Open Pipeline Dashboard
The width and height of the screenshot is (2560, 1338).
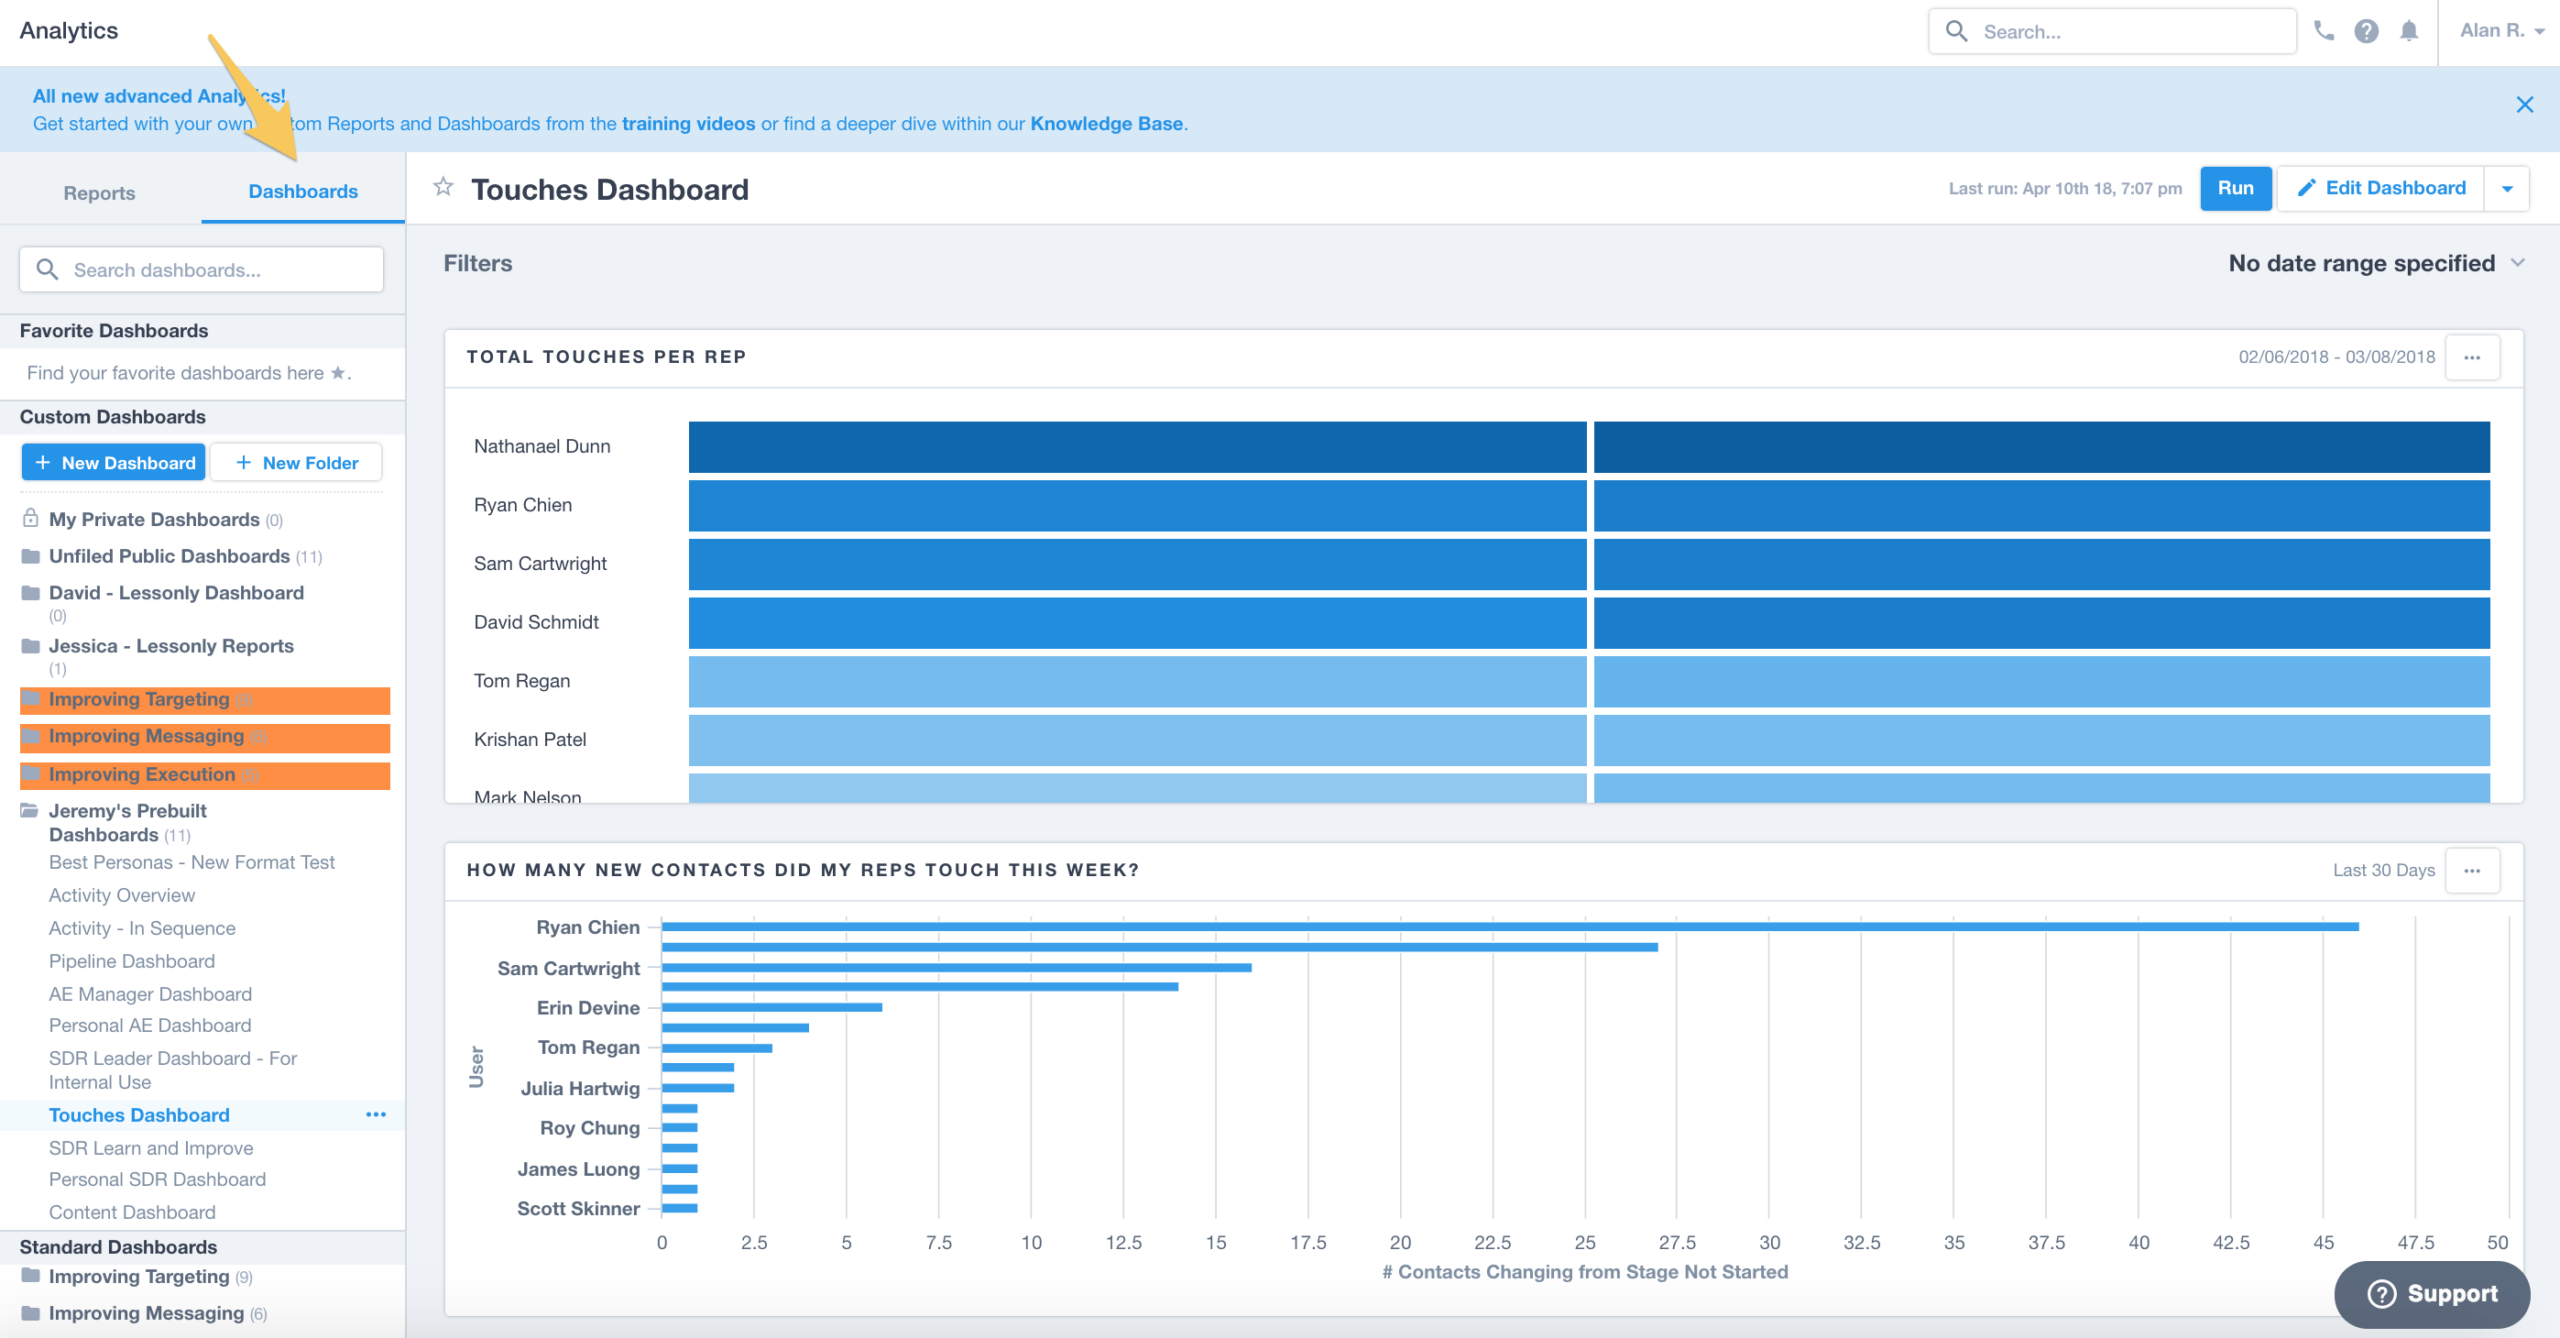pos(132,961)
